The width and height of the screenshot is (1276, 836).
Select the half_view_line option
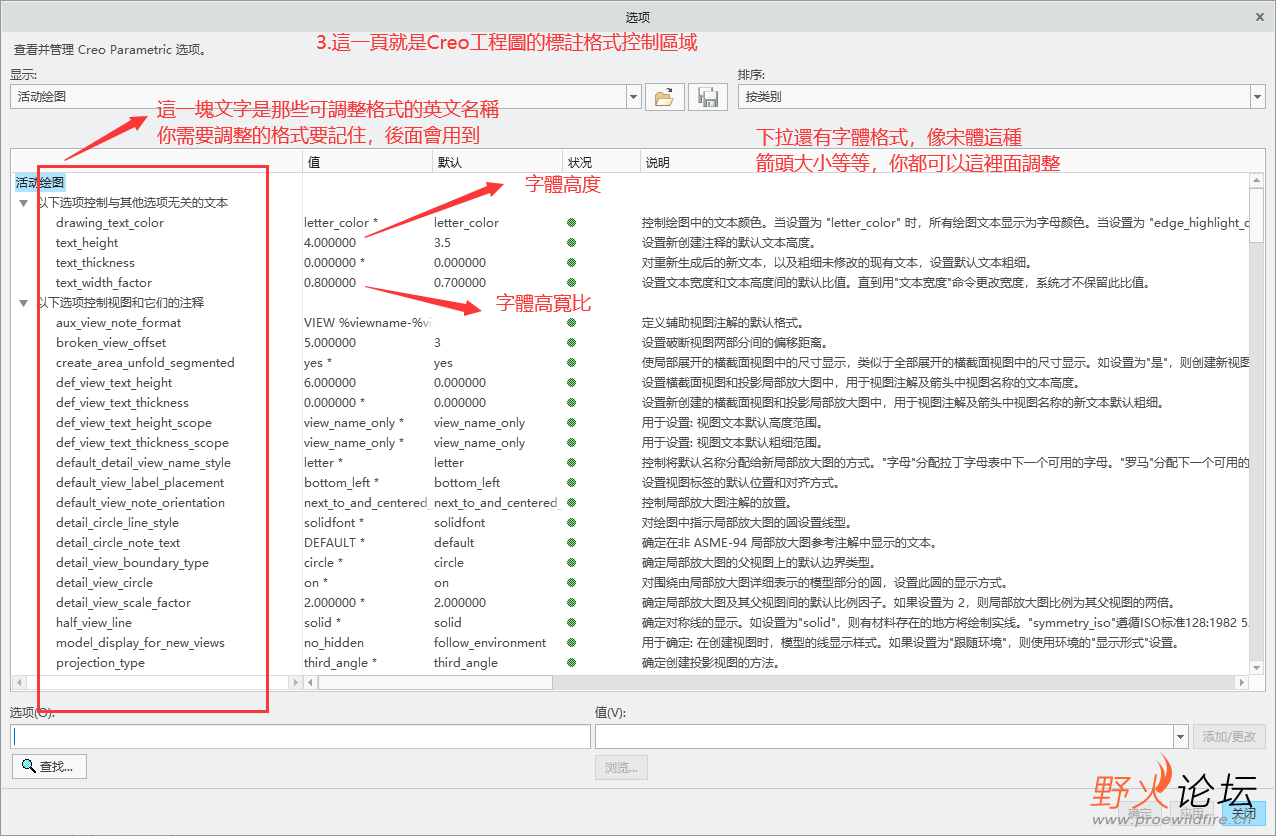click(93, 623)
